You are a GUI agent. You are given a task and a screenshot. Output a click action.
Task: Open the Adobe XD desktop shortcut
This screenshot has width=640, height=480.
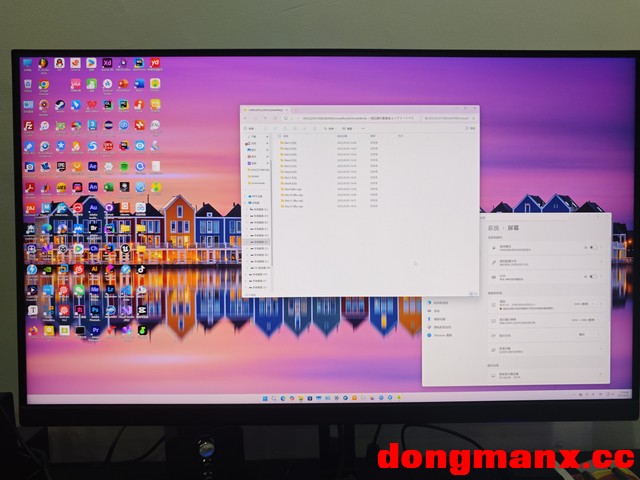(x=108, y=63)
